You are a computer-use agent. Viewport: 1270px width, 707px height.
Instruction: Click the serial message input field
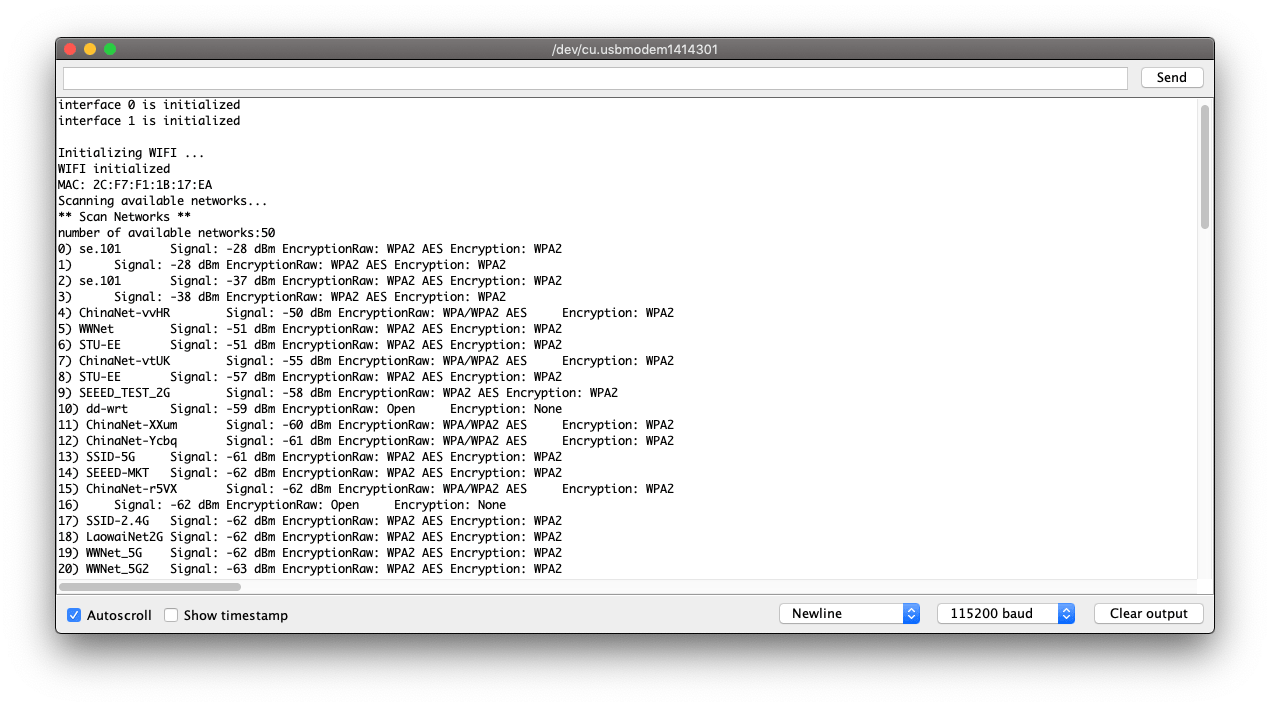[x=595, y=78]
